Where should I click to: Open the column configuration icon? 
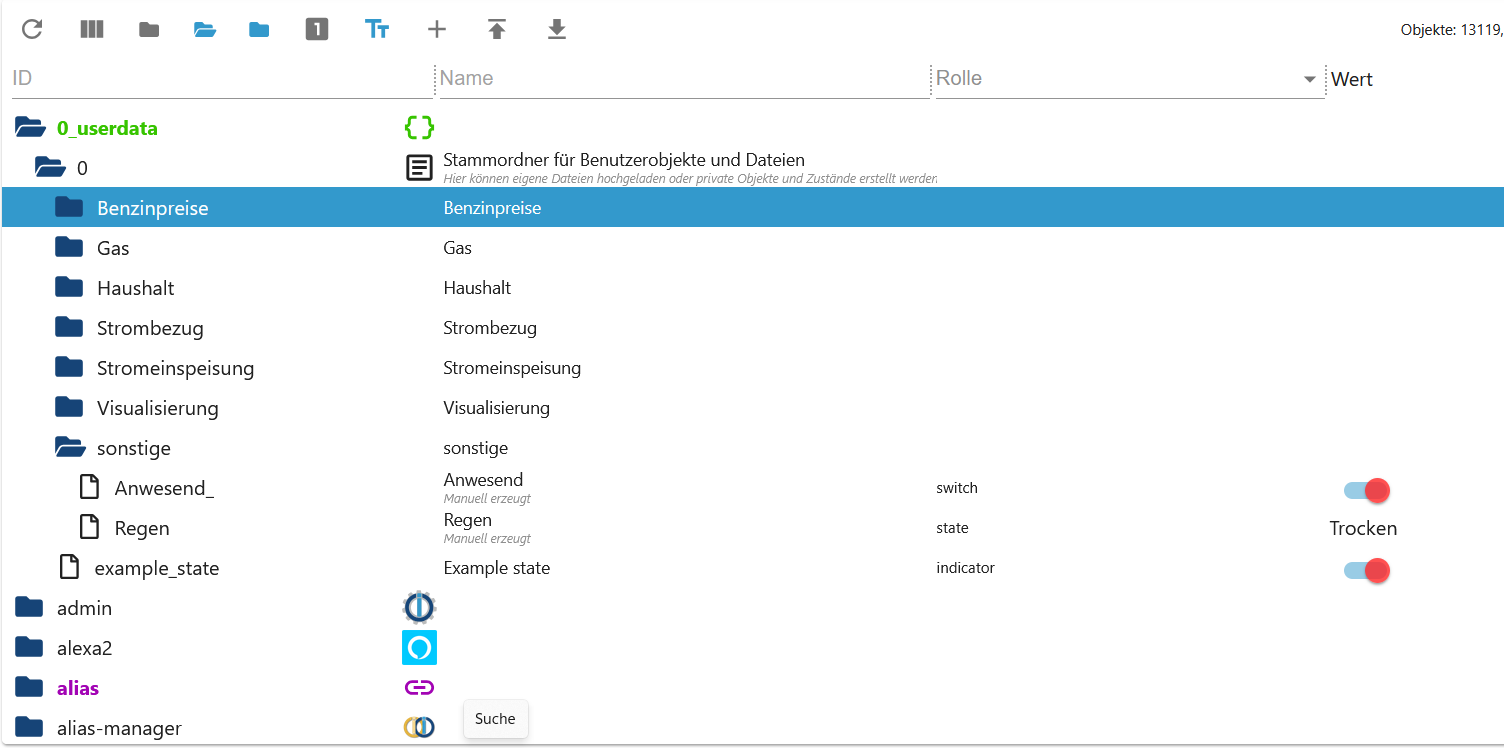point(92,29)
